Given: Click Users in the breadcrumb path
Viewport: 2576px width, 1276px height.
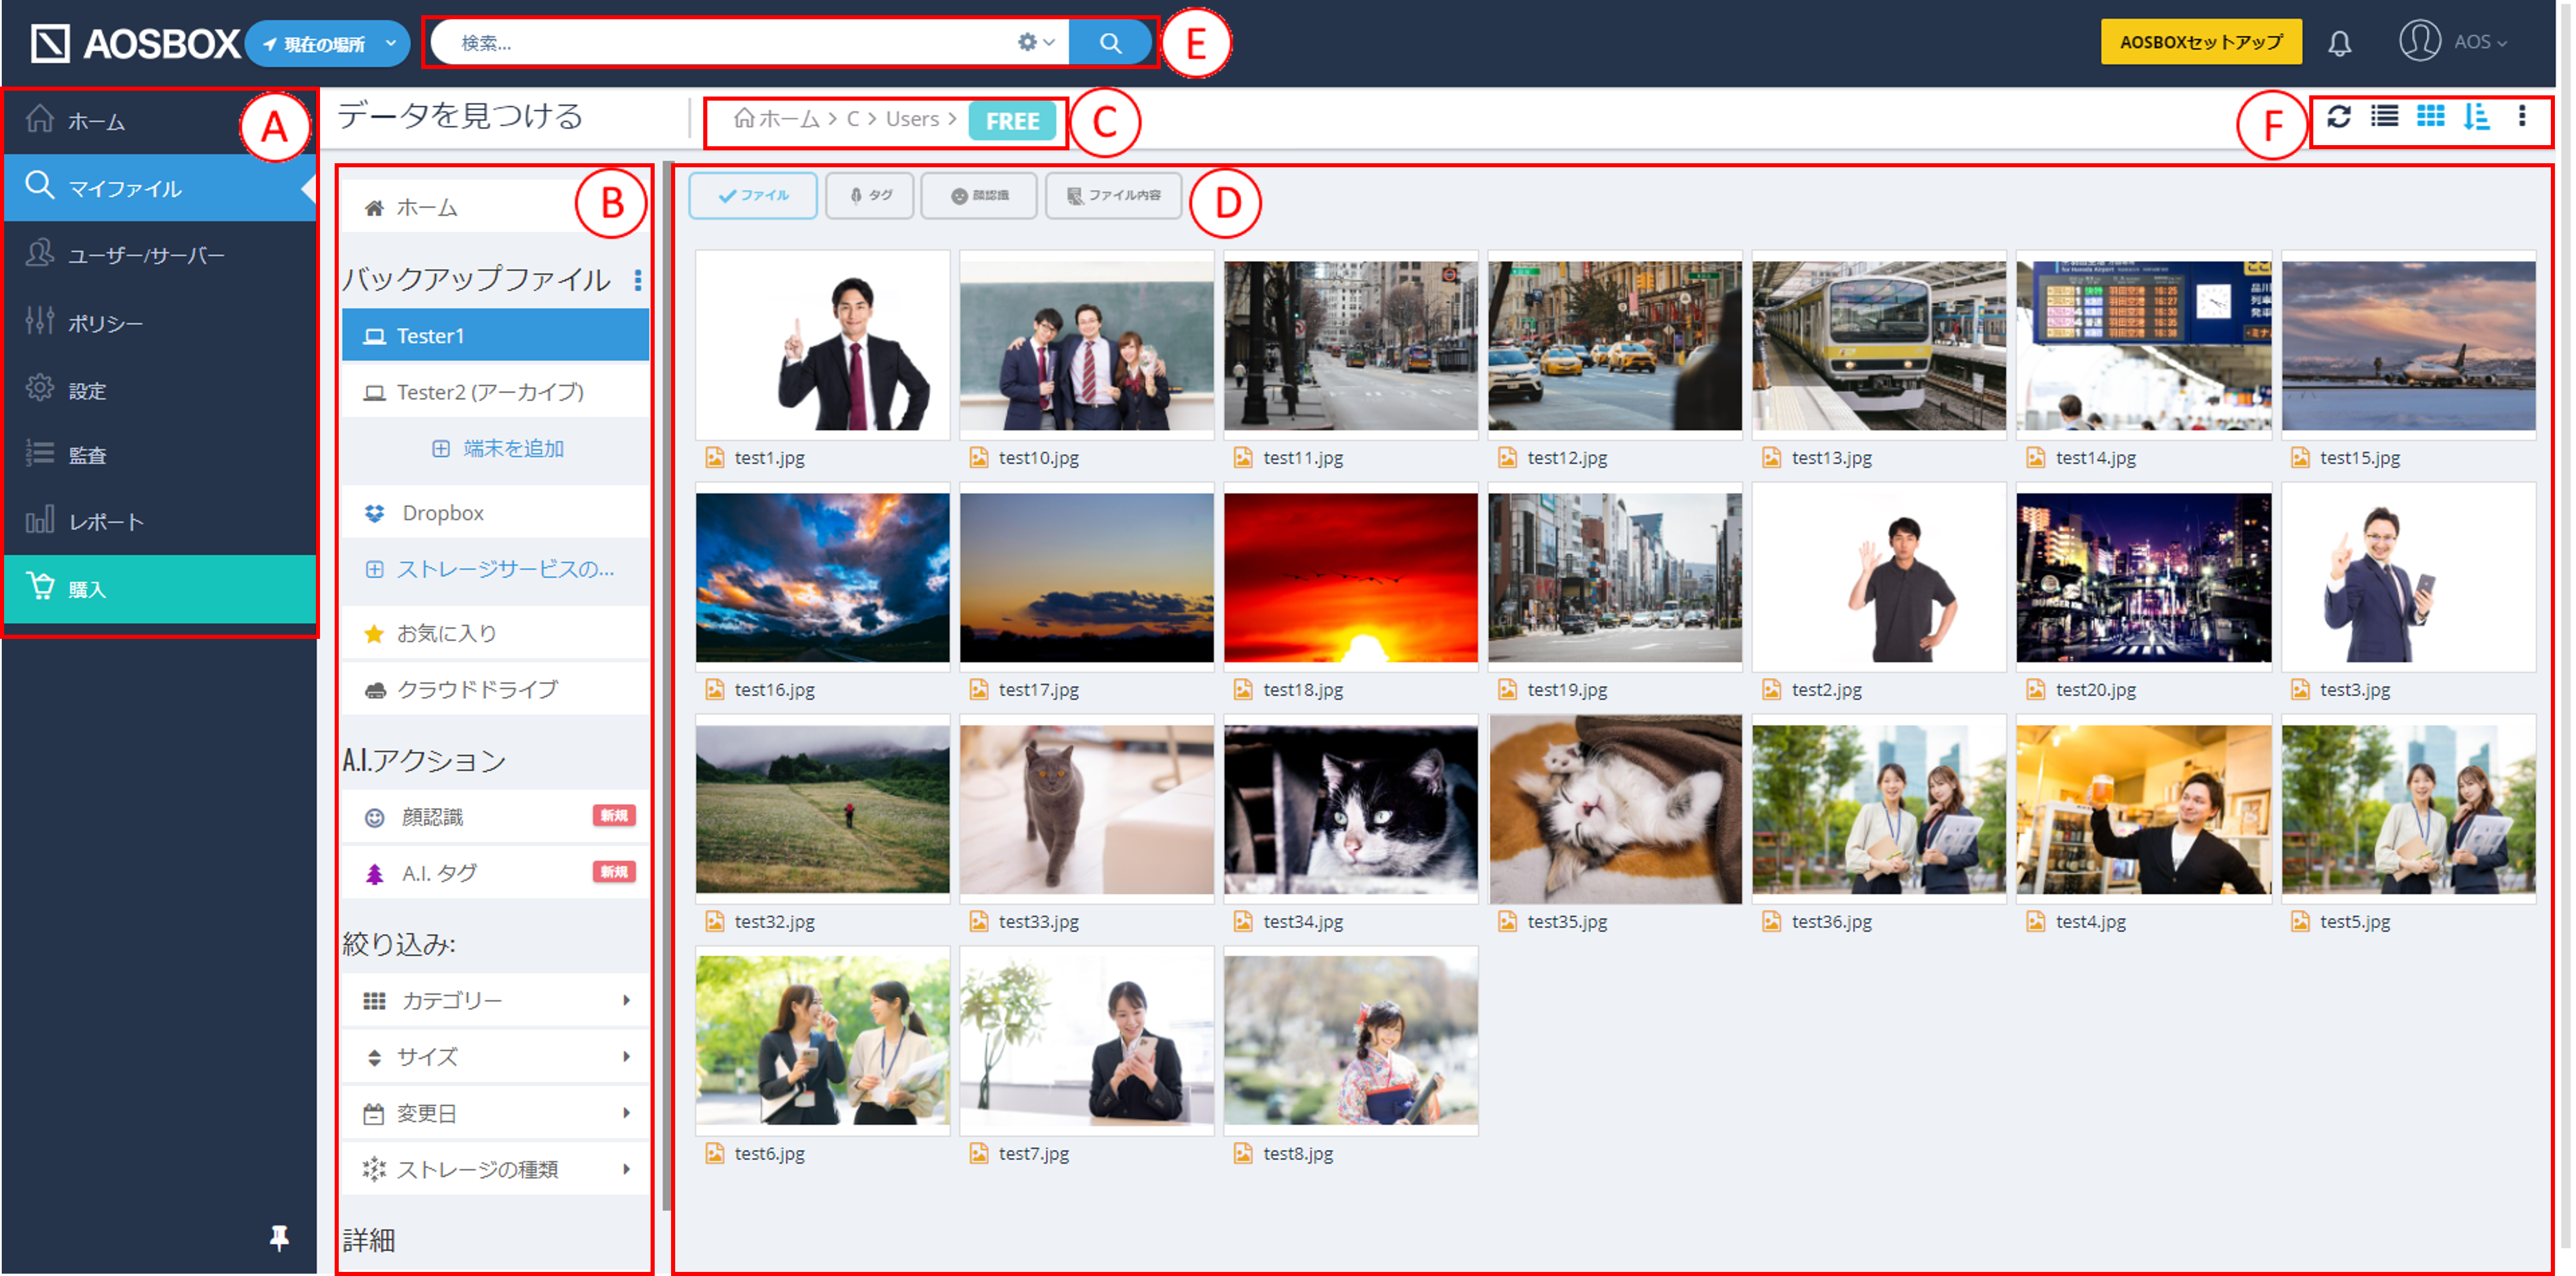Looking at the screenshot, I should [x=912, y=119].
